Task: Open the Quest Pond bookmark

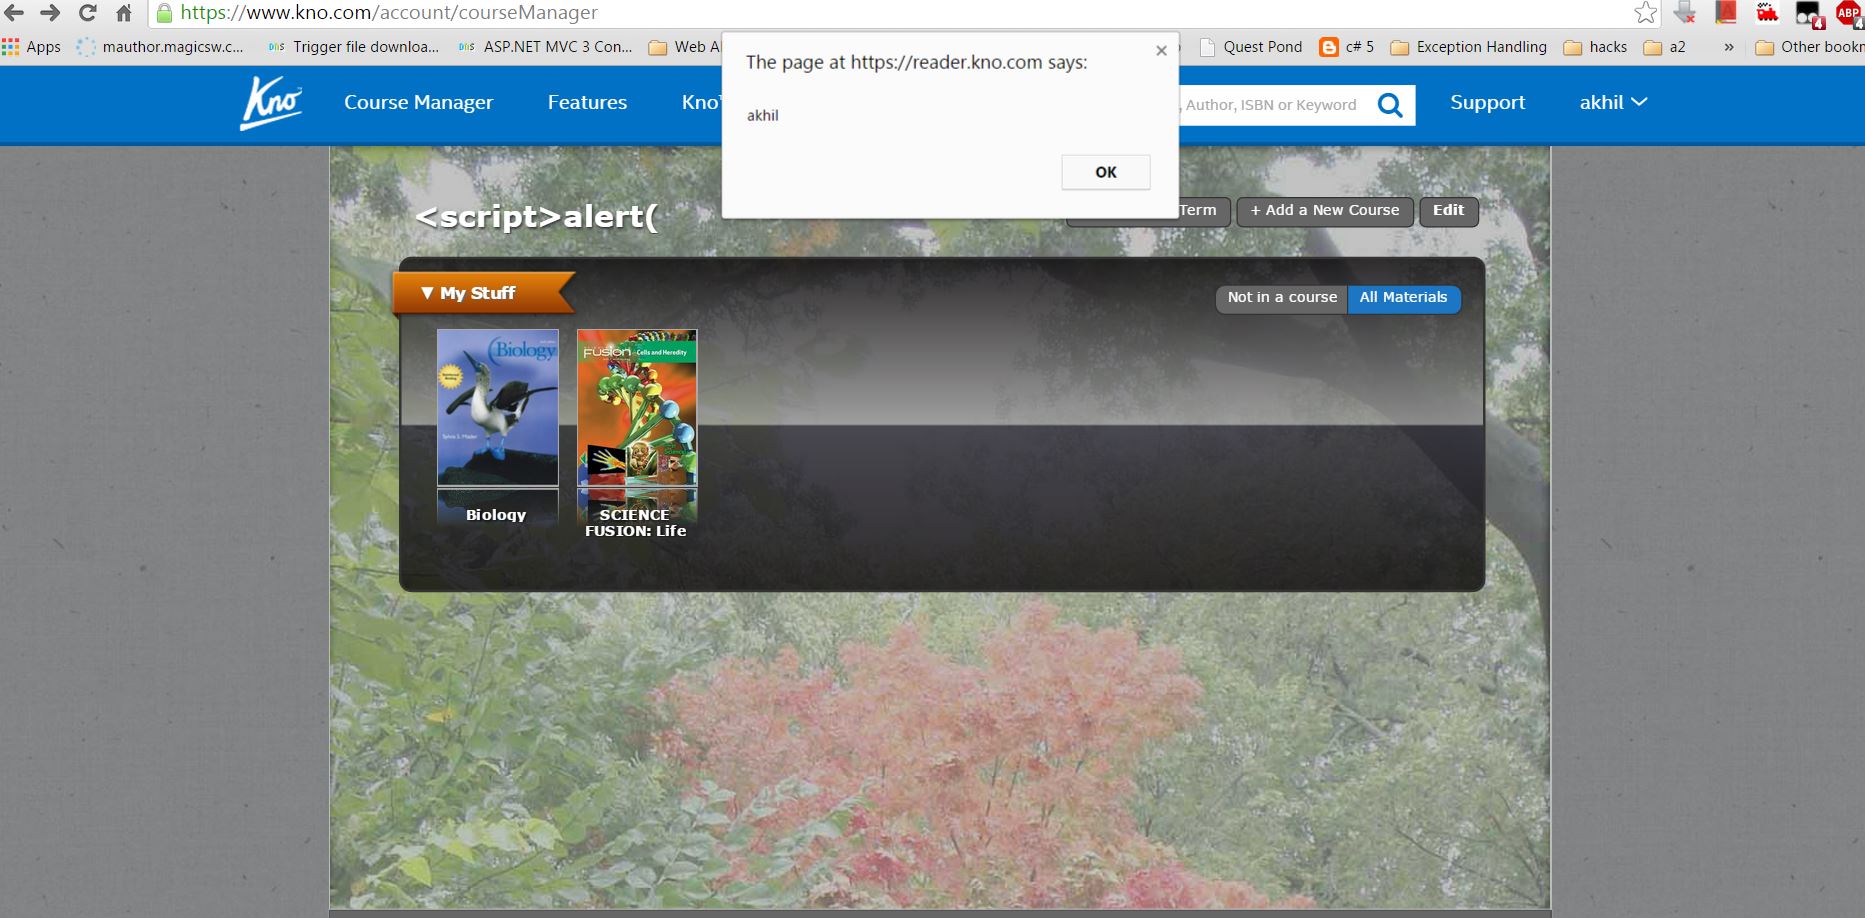Action: (x=1251, y=47)
